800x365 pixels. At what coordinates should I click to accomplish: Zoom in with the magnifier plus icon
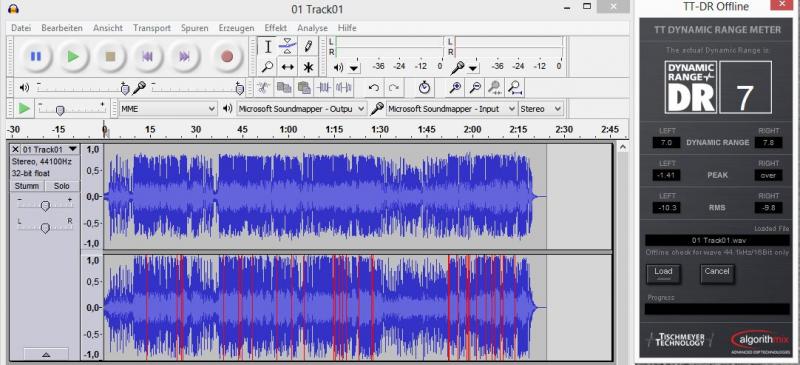coord(456,88)
